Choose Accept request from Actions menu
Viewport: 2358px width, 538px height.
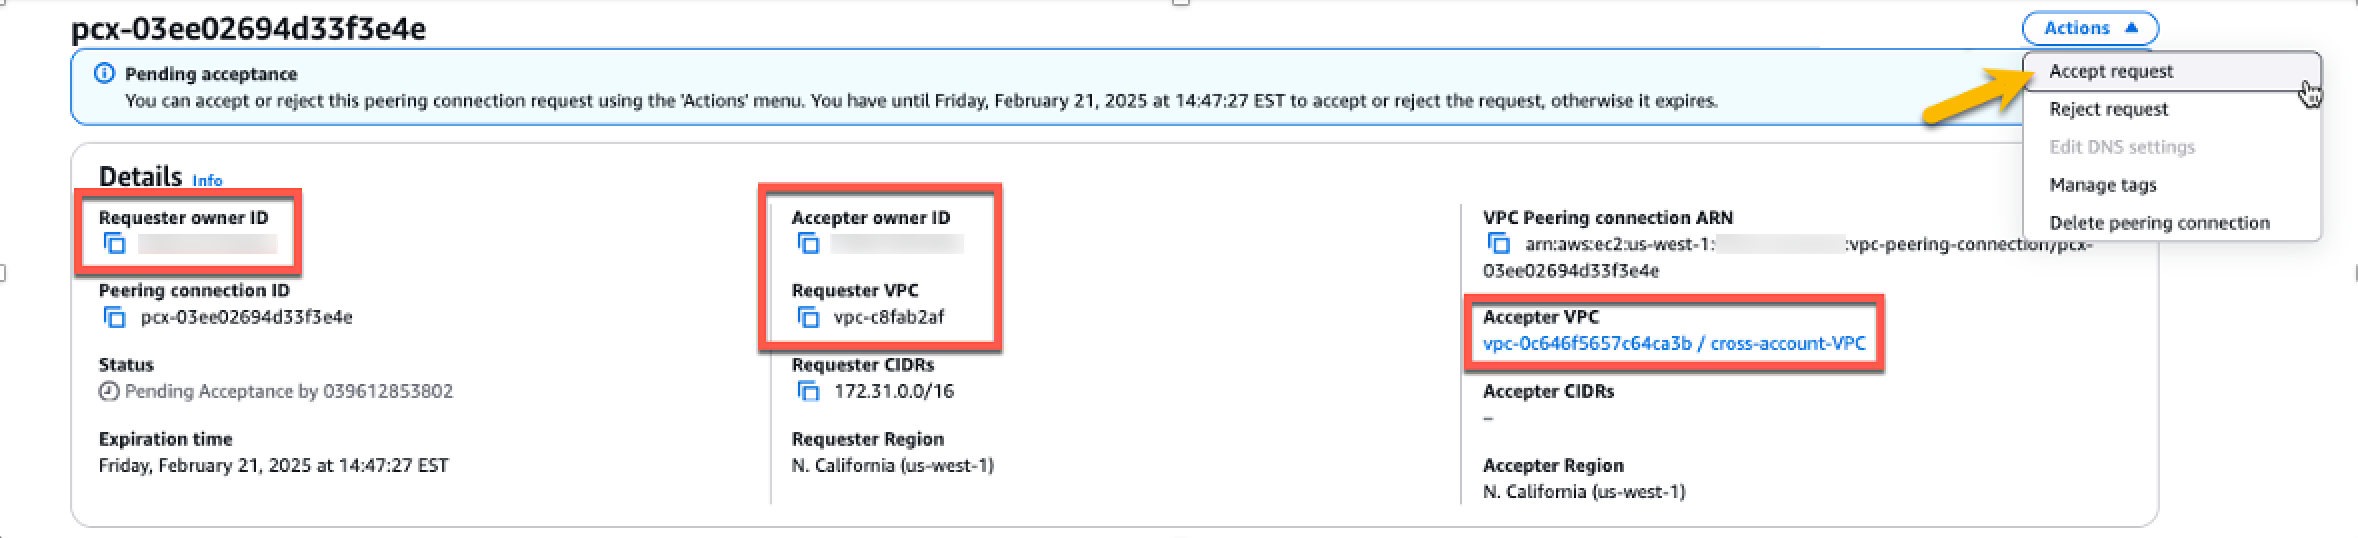tap(2111, 72)
